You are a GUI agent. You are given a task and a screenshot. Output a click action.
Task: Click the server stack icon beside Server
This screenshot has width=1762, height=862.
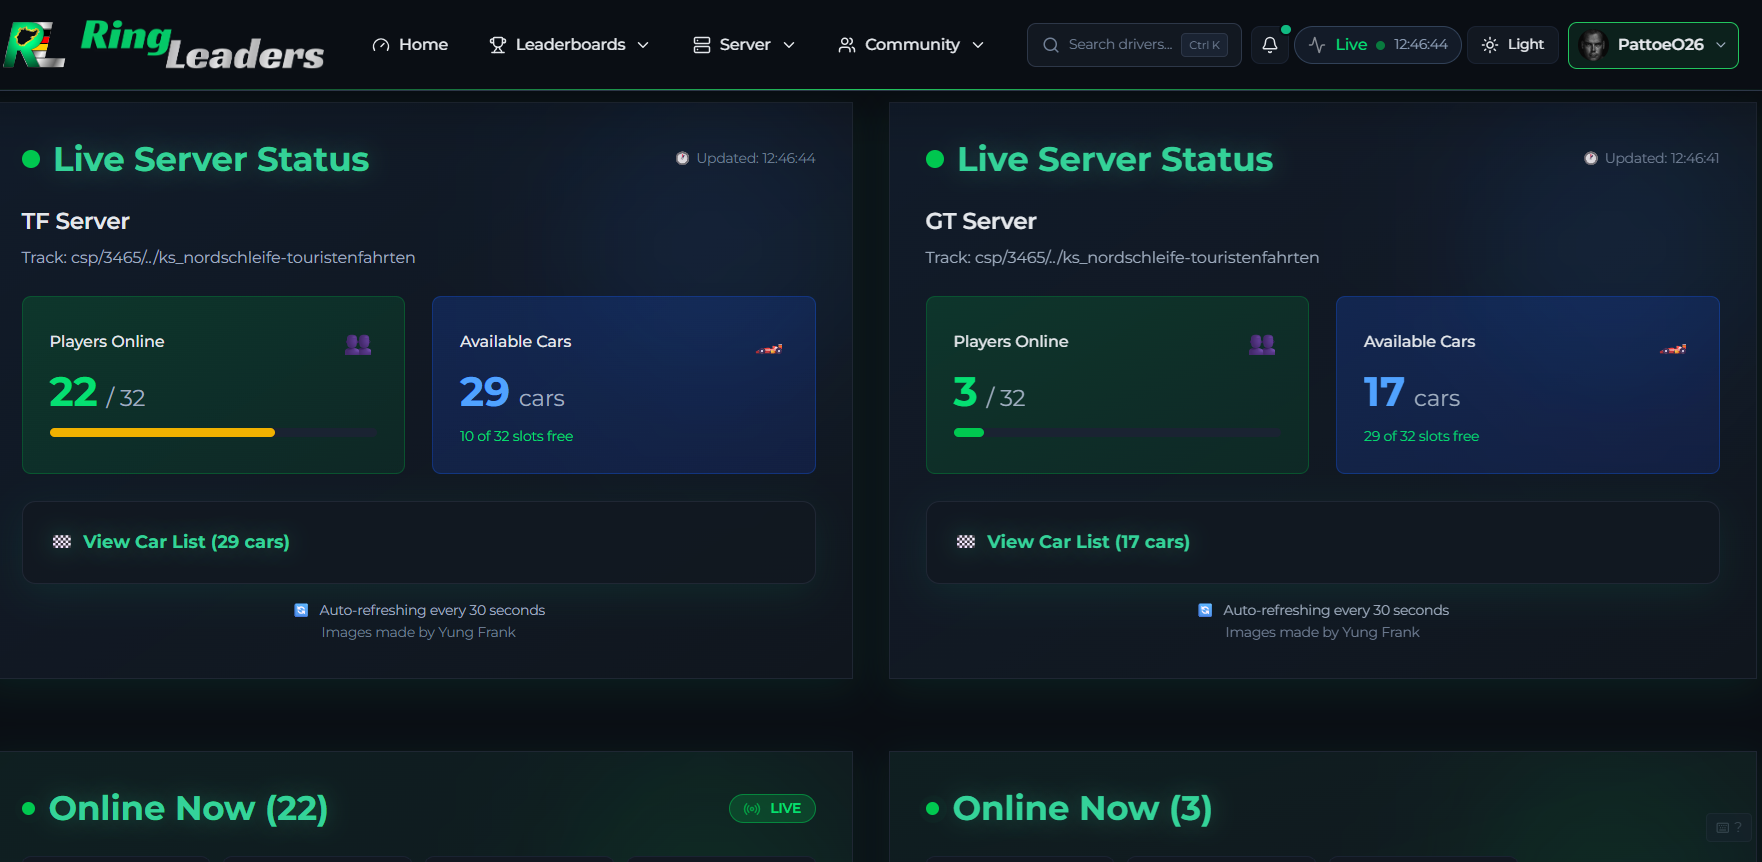(702, 45)
